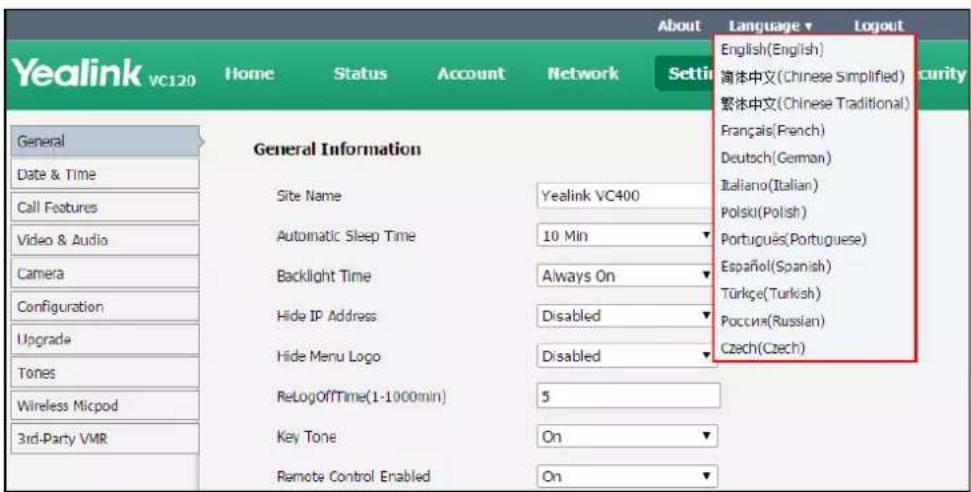Screen dimensions: 971x492
Task: Choose Polski (Polish) language
Action: click(763, 212)
